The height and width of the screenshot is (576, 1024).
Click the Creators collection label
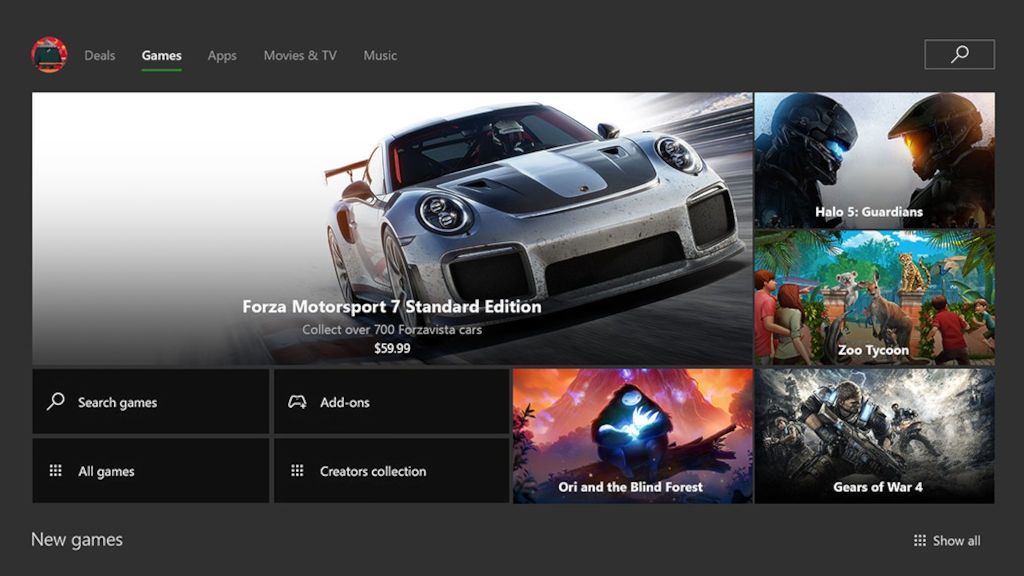click(x=373, y=471)
